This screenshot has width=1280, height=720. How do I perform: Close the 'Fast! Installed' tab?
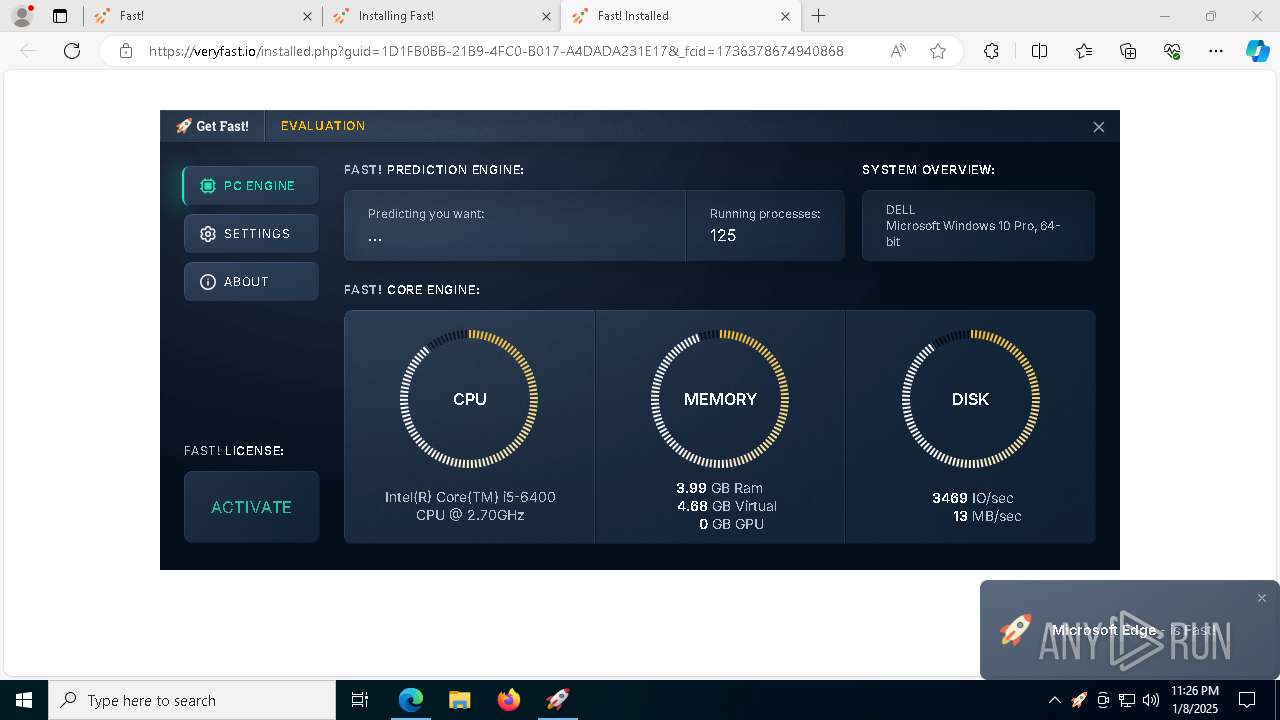click(785, 16)
